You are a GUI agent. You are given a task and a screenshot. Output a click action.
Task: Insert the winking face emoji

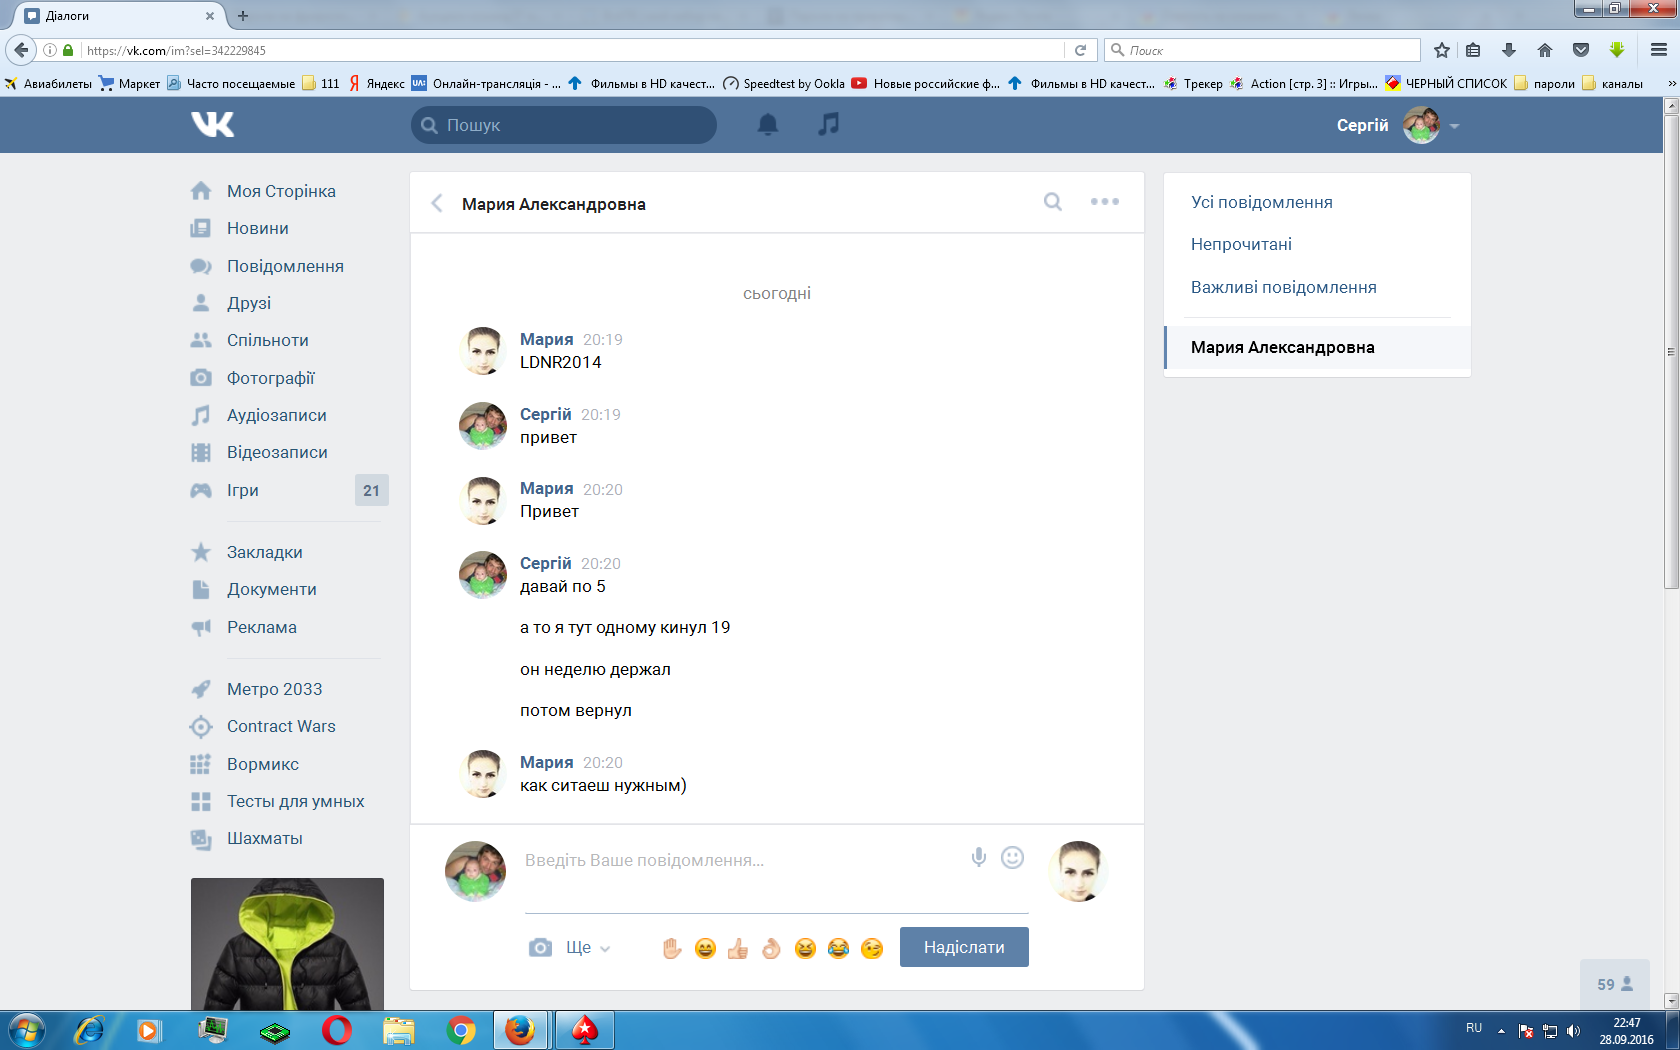(872, 948)
